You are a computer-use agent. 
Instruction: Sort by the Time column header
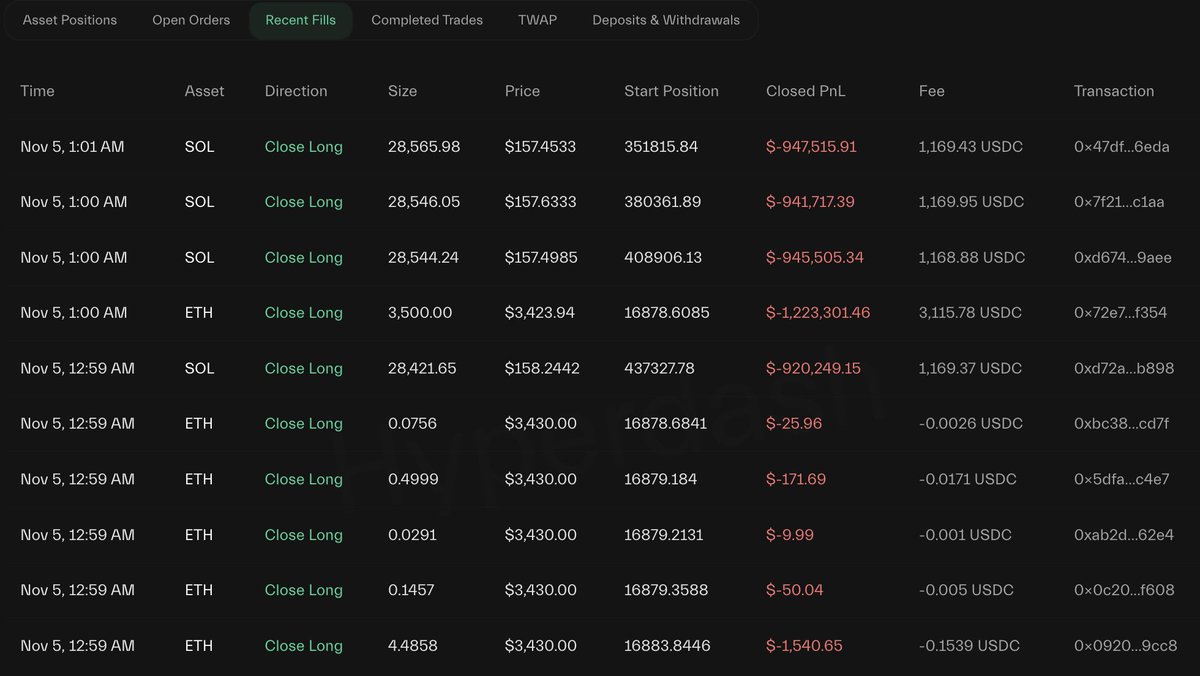click(38, 91)
